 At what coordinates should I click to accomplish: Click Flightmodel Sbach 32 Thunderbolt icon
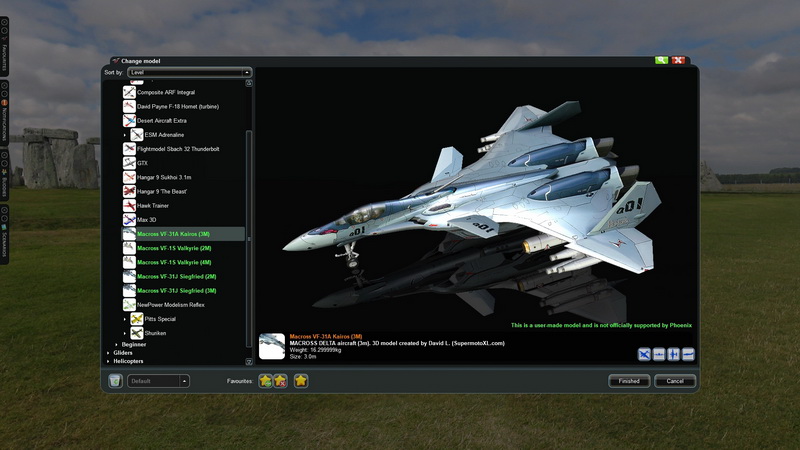[129, 149]
